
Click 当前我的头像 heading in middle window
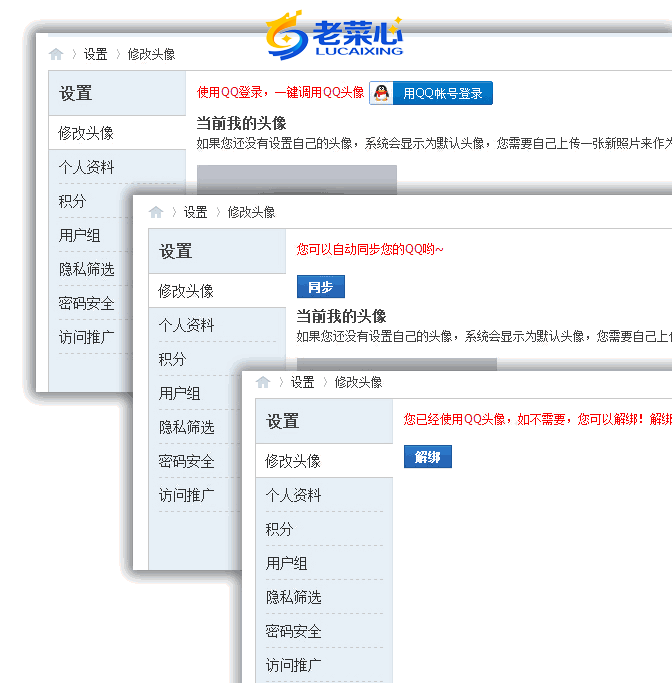point(341,316)
